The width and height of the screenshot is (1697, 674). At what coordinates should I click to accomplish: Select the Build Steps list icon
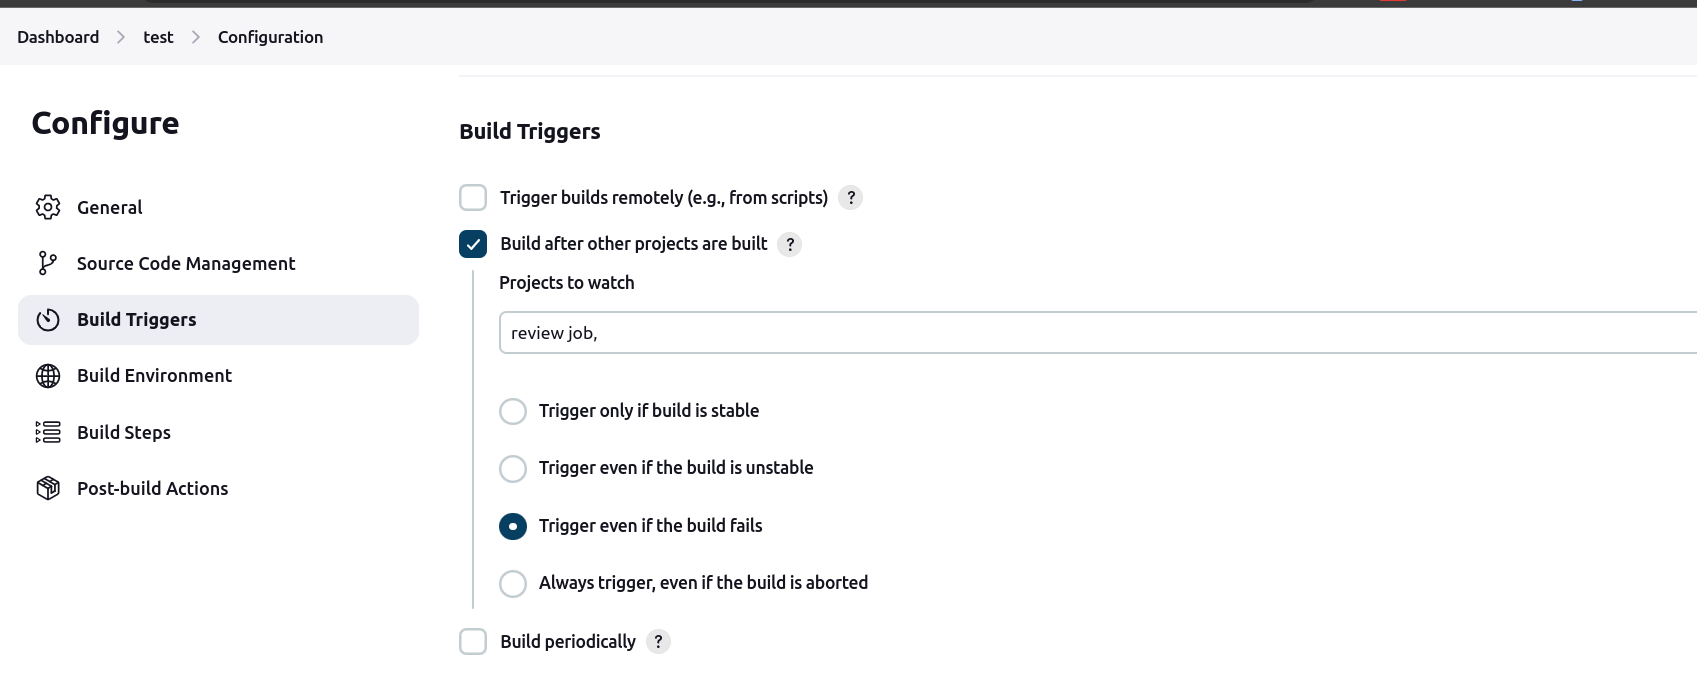47,432
